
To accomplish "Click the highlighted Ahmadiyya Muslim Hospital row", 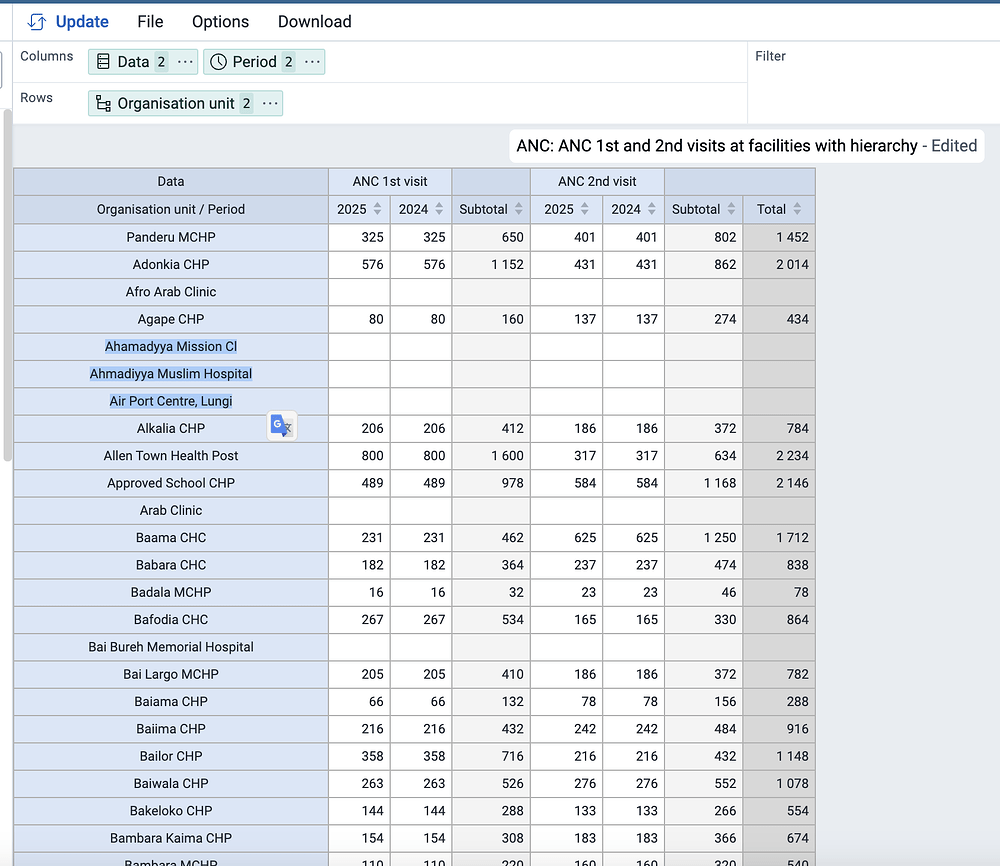I will pos(171,374).
